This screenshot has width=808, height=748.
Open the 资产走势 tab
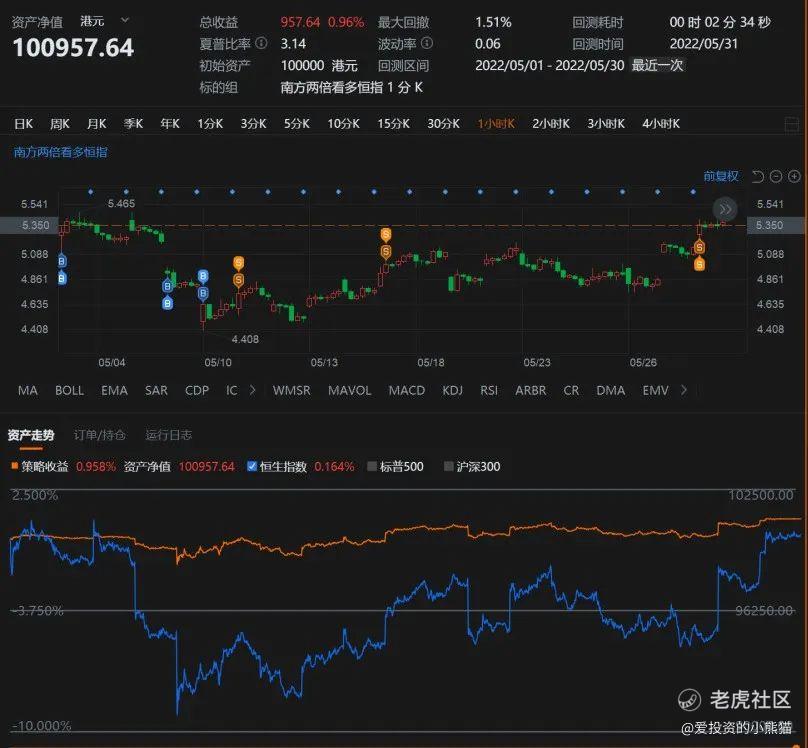click(30, 435)
